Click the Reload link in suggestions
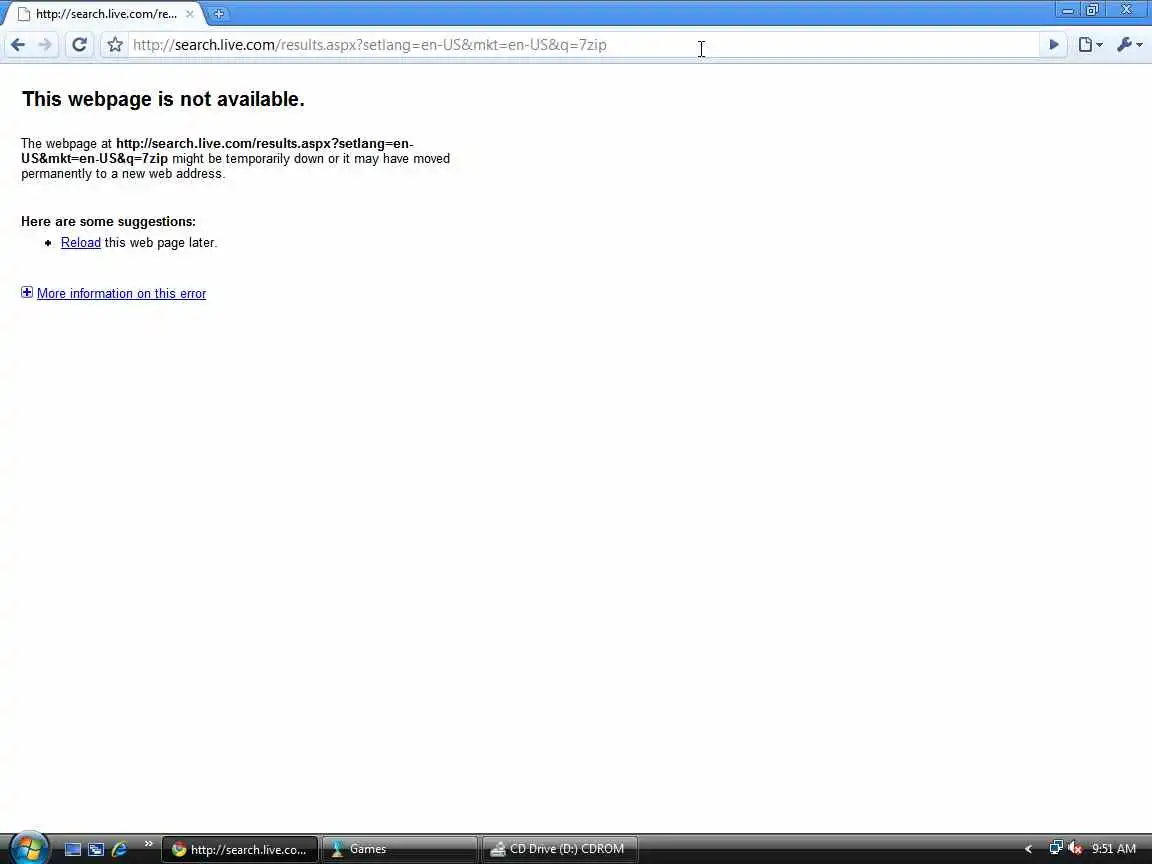The height and width of the screenshot is (864, 1152). pos(81,242)
